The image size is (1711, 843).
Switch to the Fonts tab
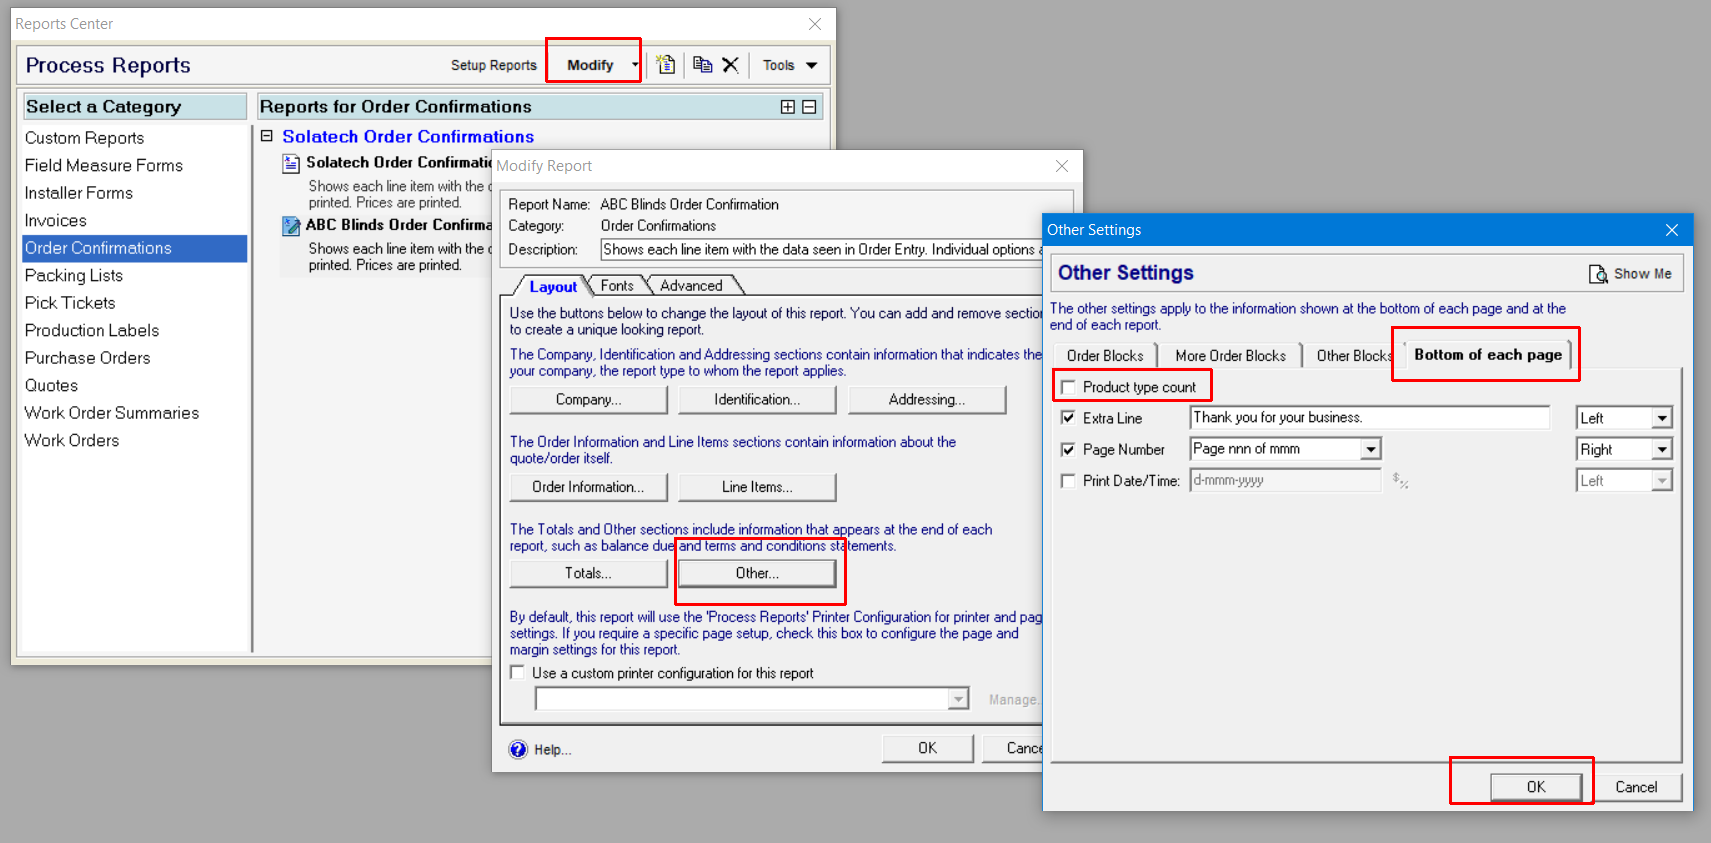(617, 285)
